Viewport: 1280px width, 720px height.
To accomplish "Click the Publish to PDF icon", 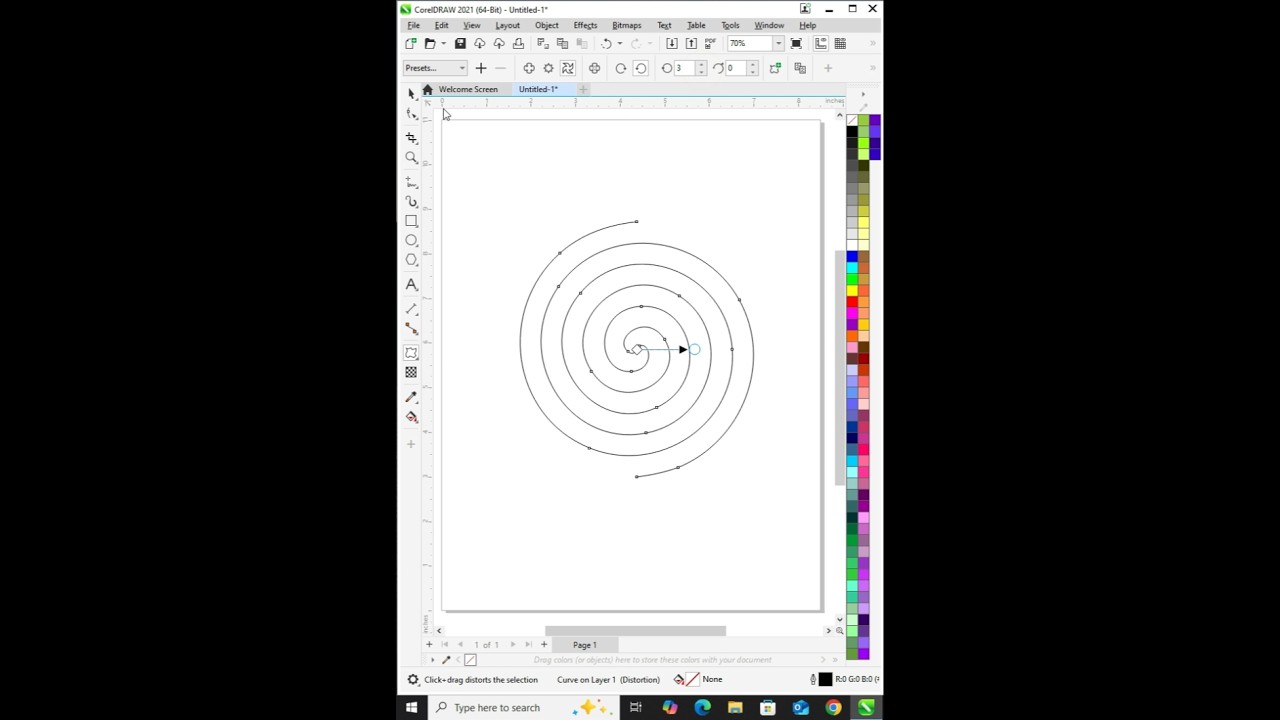I will click(x=710, y=44).
